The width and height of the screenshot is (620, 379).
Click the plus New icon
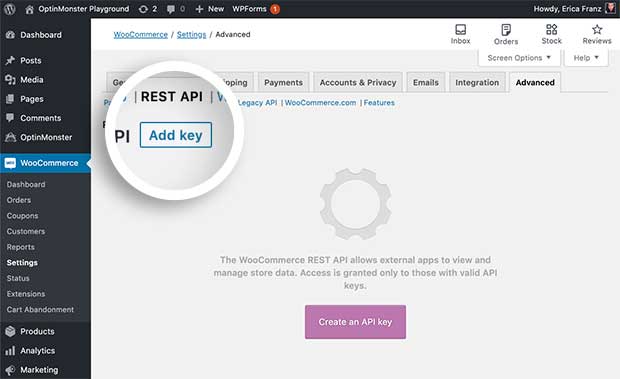pyautogui.click(x=199, y=9)
